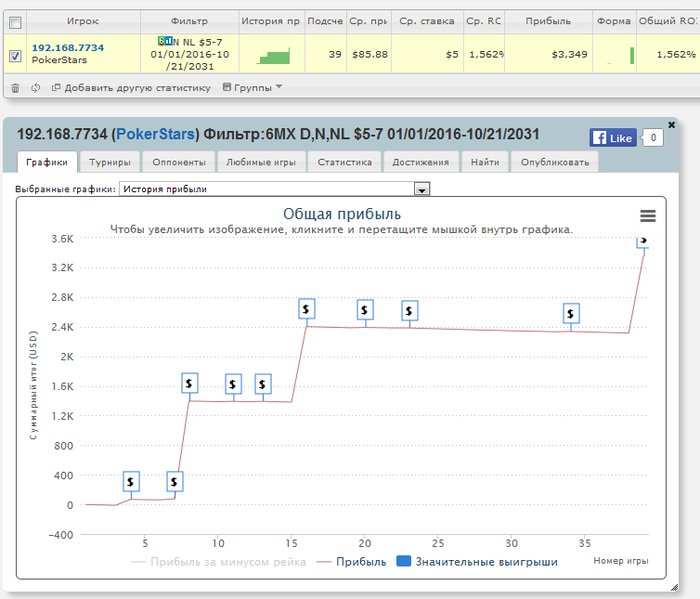Toggle Значительные выигрыши legend series
The image size is (700, 599).
click(x=477, y=562)
